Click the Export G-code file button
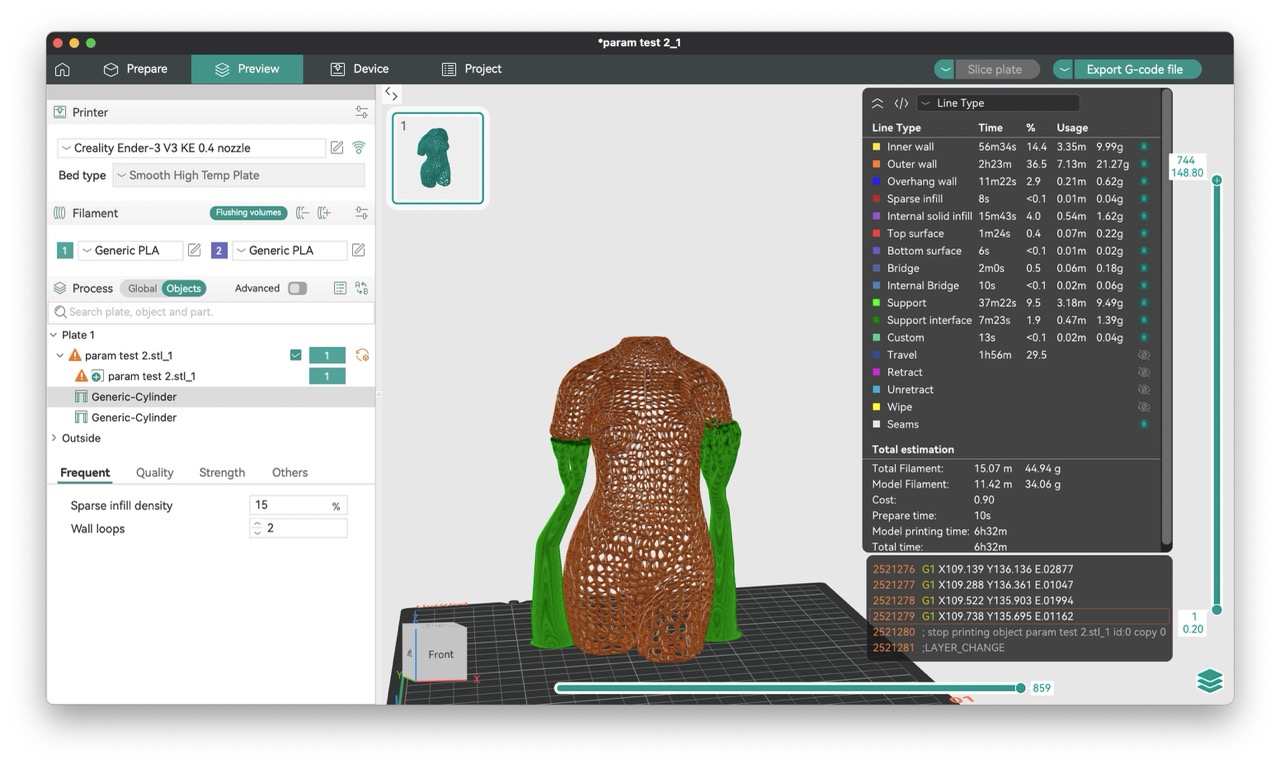The width and height of the screenshot is (1280, 765). [x=1134, y=69]
